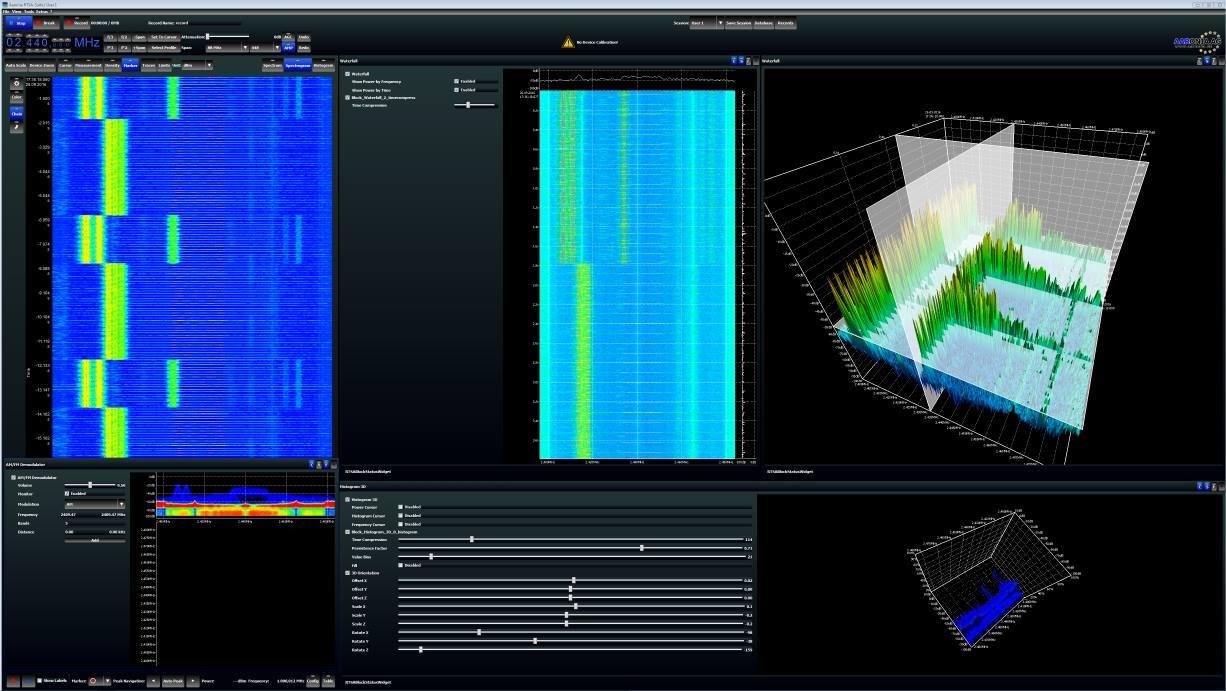This screenshot has height=691, width=1226.
Task: Adjust the Time Compression slider in Waterfall
Action: pos(474,105)
